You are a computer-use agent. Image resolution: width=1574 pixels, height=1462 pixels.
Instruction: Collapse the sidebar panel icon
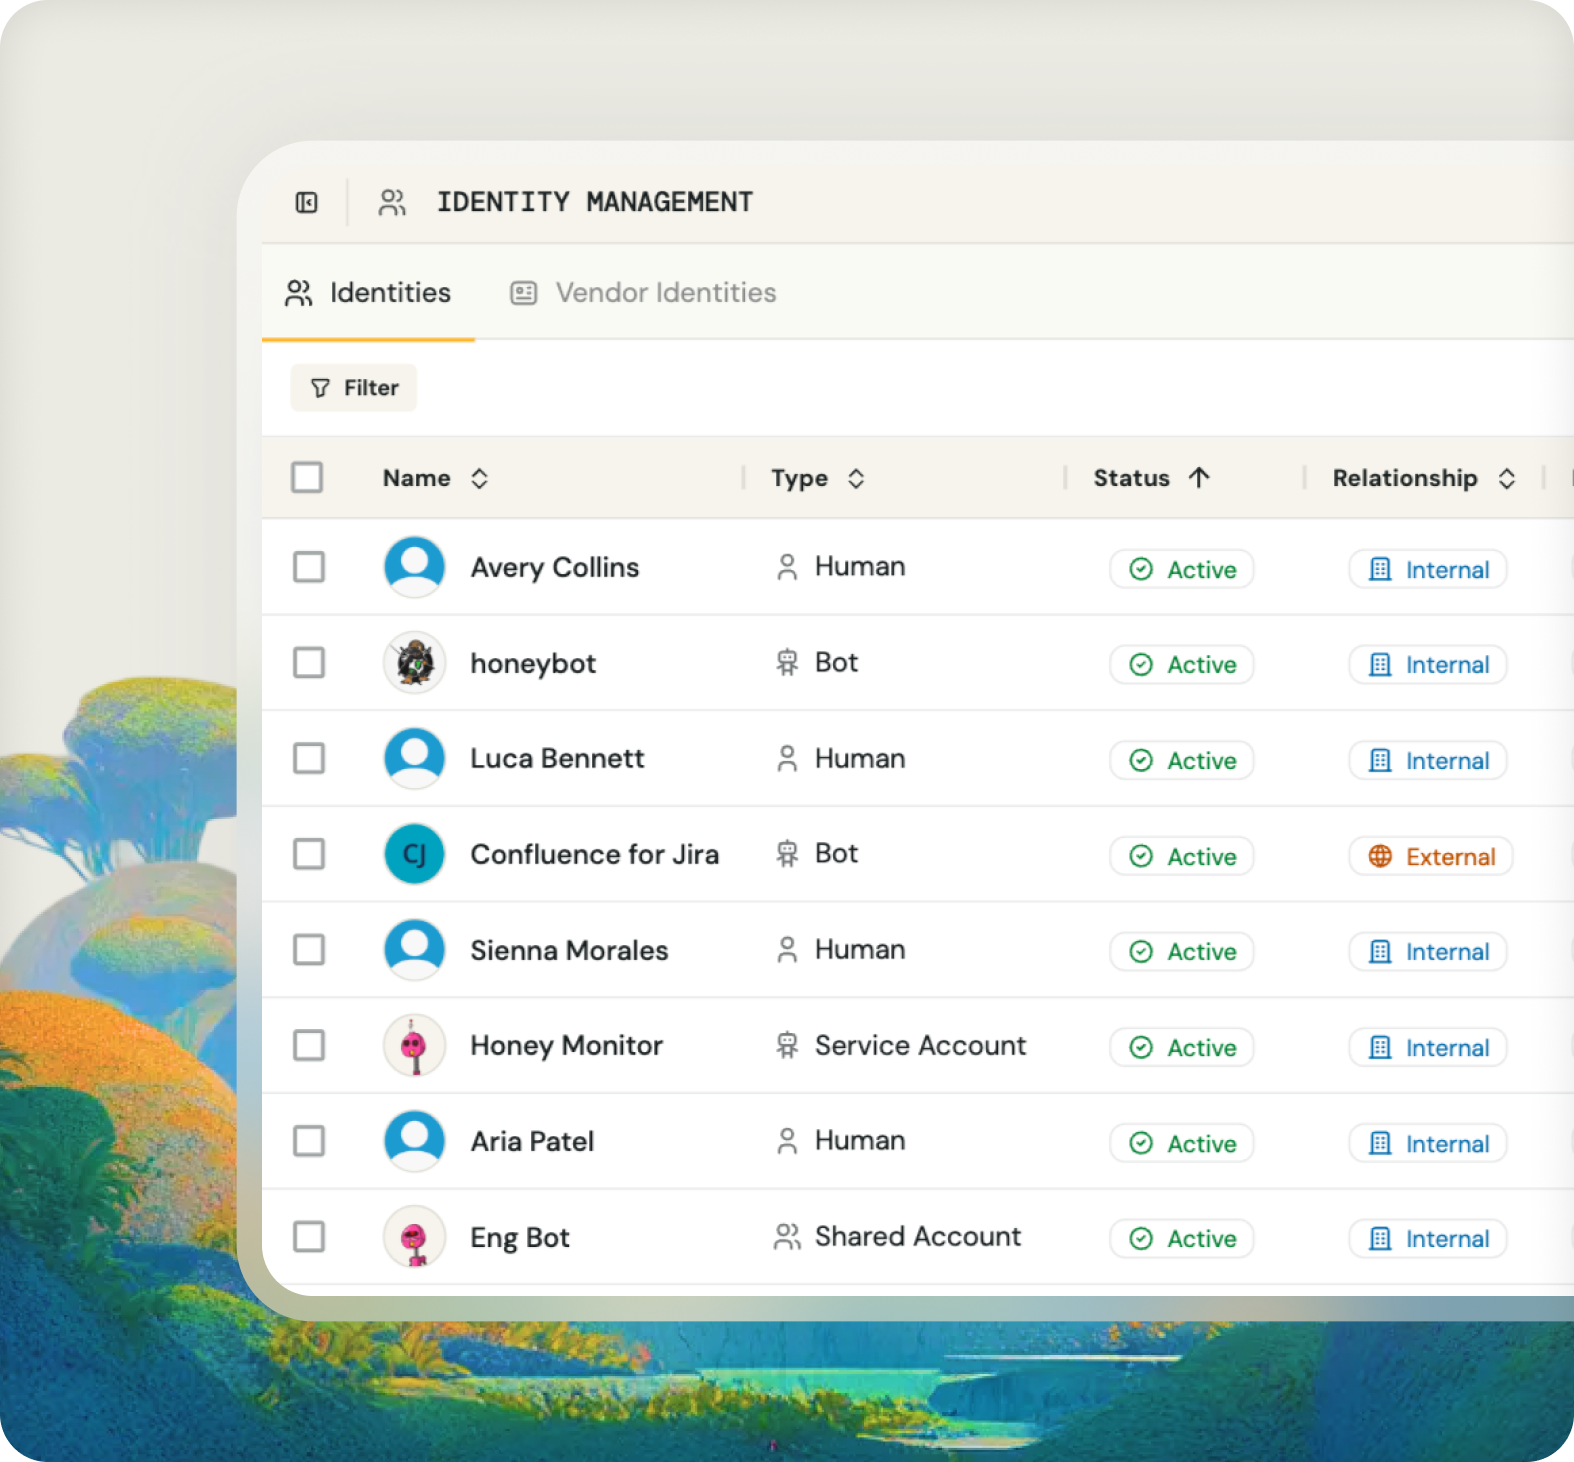tap(307, 203)
